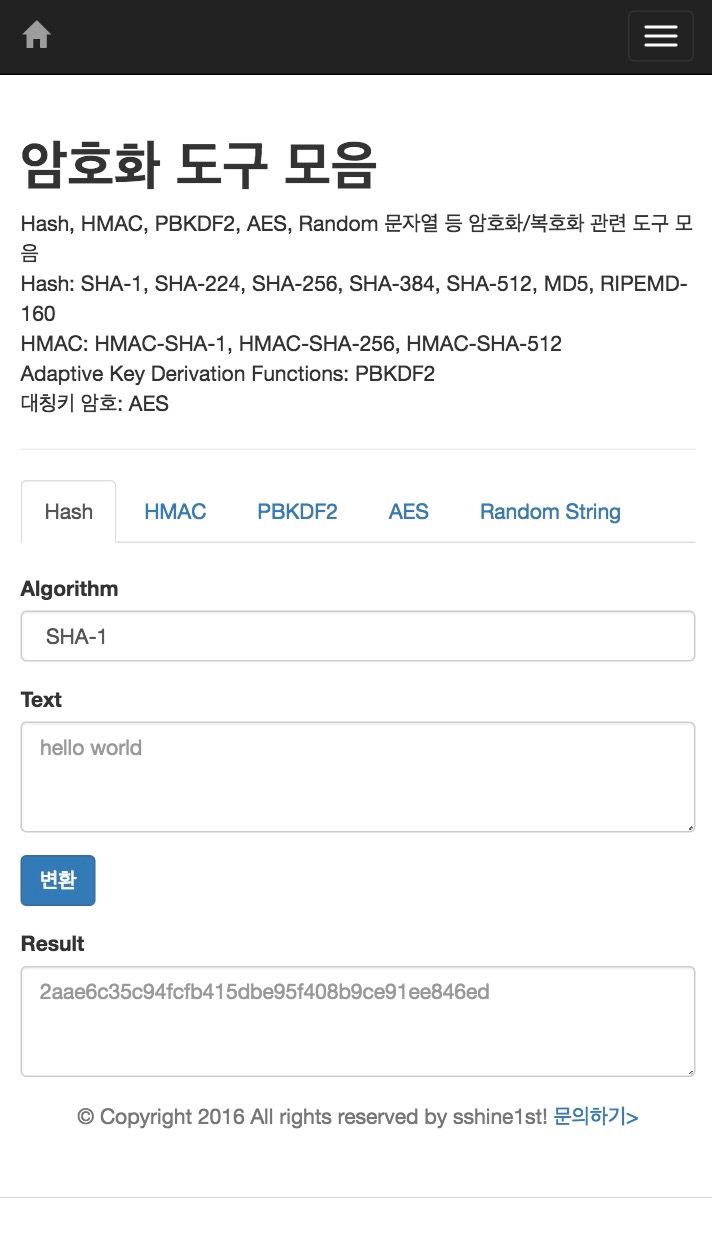Follow the 문의하기 contact link
The image size is (712, 1241).
coord(596,1116)
